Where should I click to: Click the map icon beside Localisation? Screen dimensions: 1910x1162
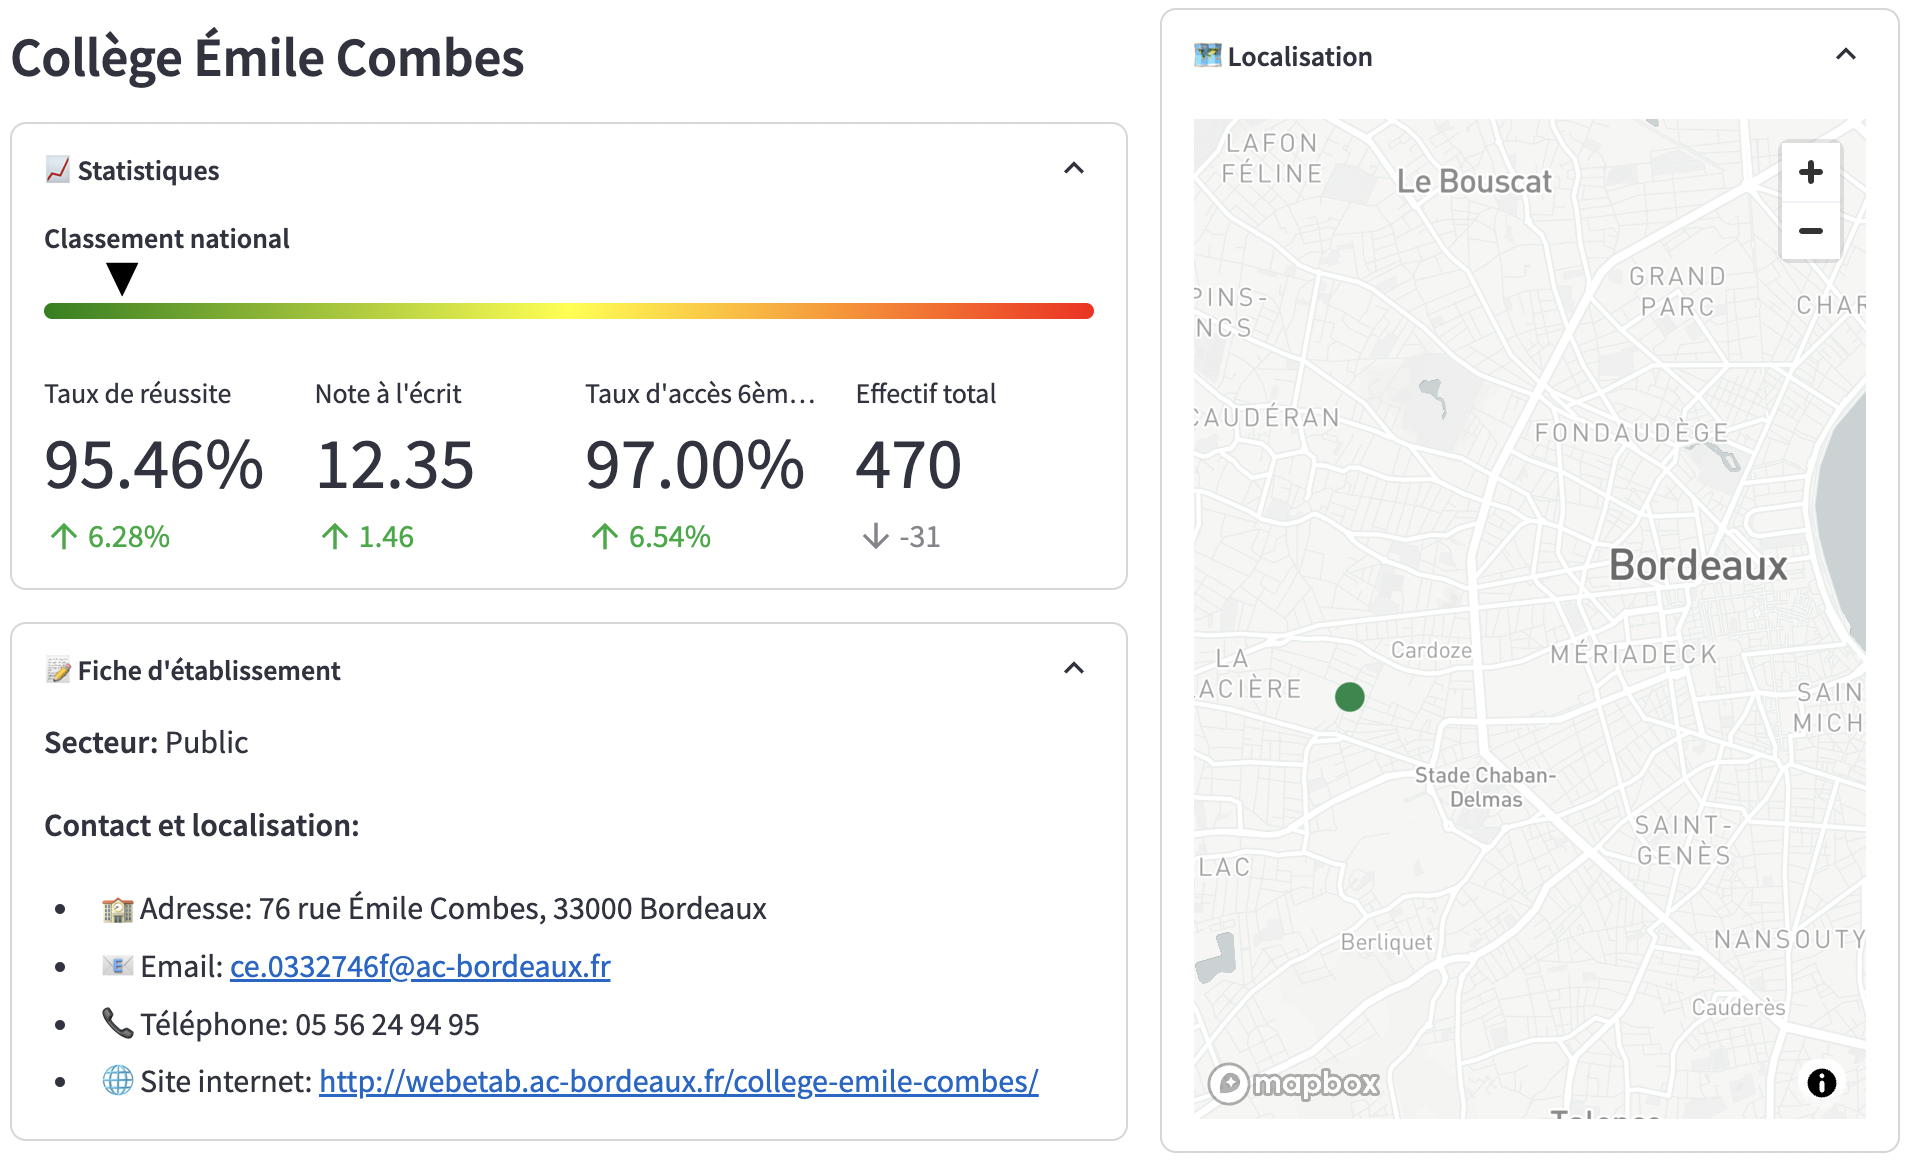[x=1208, y=56]
